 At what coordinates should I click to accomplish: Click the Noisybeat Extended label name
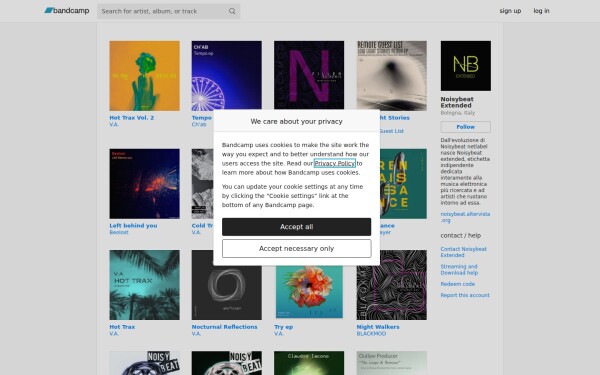[x=457, y=102]
